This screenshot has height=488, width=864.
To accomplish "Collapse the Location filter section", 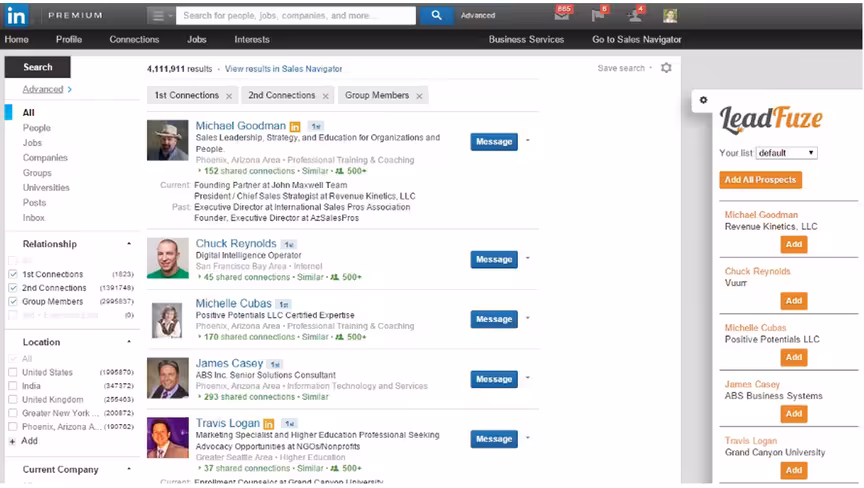I will click(x=129, y=342).
